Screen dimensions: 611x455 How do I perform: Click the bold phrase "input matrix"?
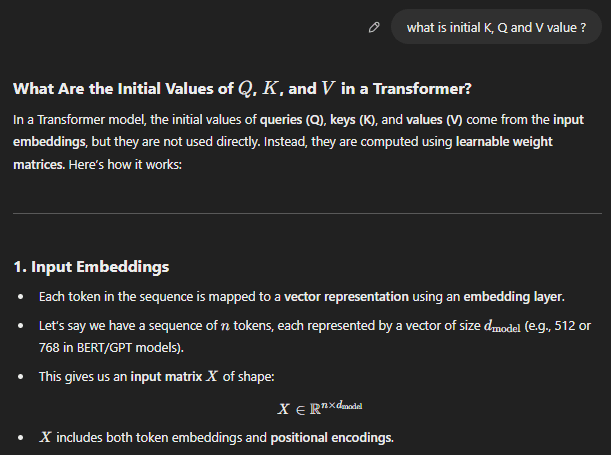(x=165, y=376)
